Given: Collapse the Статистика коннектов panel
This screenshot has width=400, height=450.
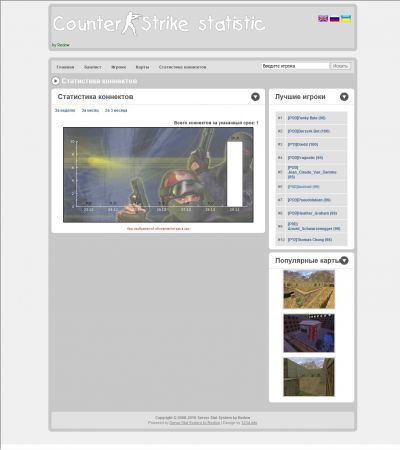Looking at the screenshot, I should (255, 97).
